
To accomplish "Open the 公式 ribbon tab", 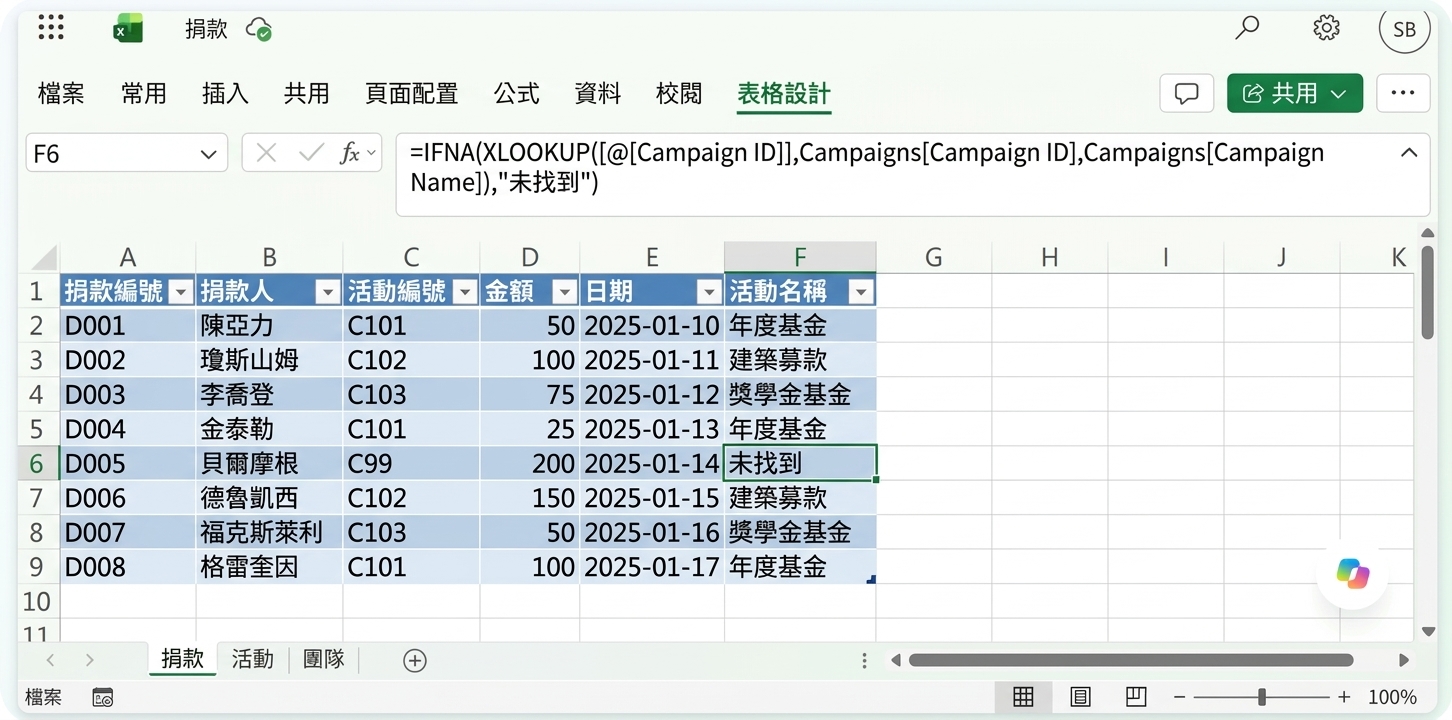I will 517,94.
